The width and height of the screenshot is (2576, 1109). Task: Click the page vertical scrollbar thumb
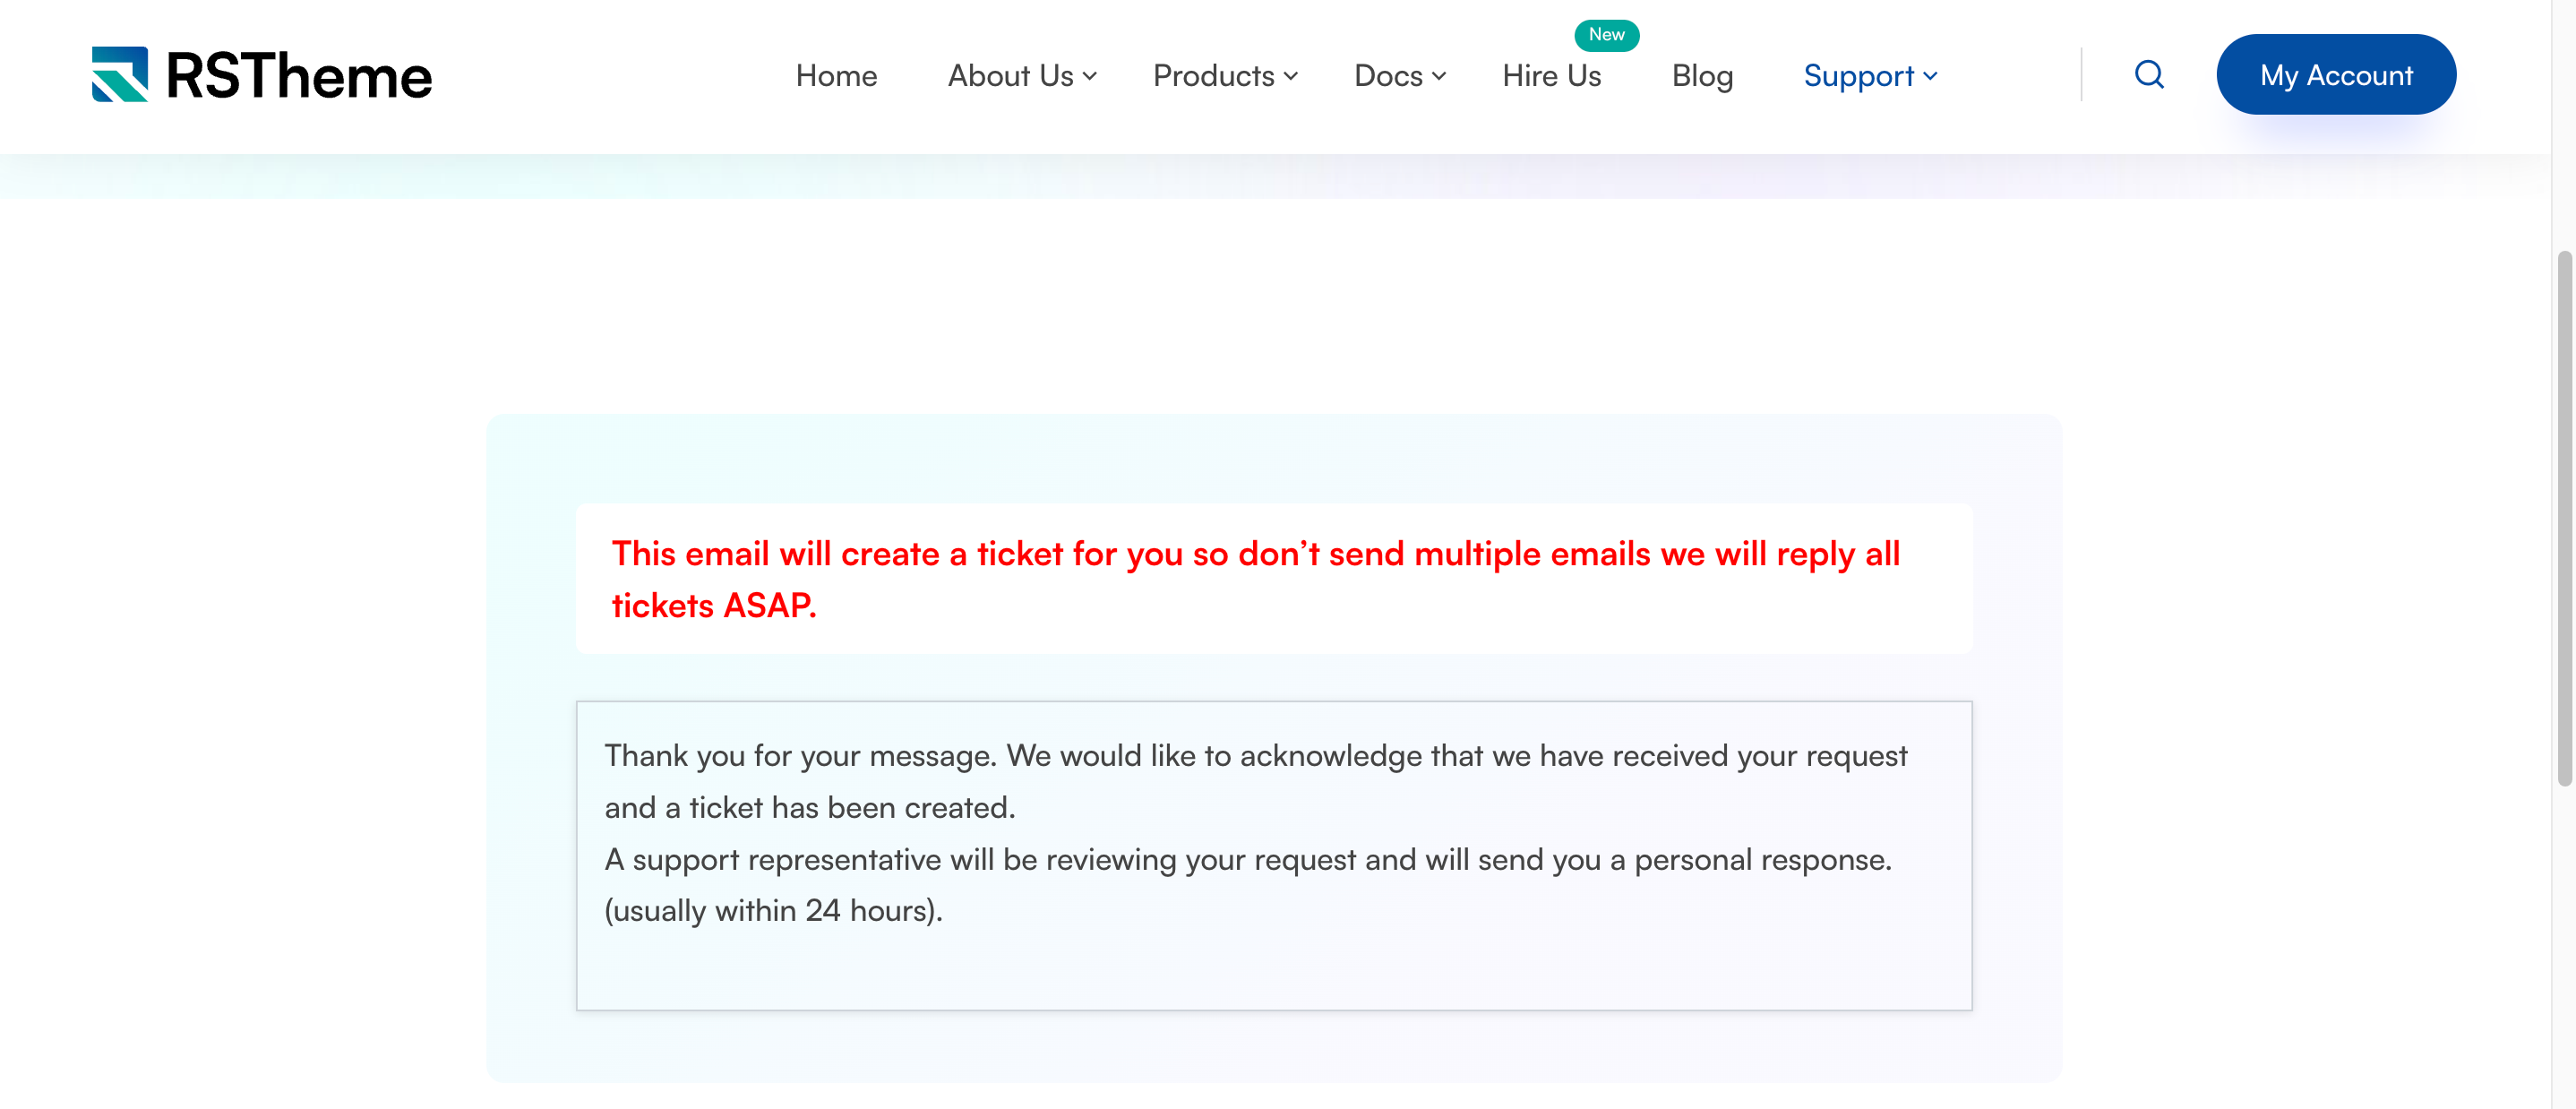(2564, 520)
